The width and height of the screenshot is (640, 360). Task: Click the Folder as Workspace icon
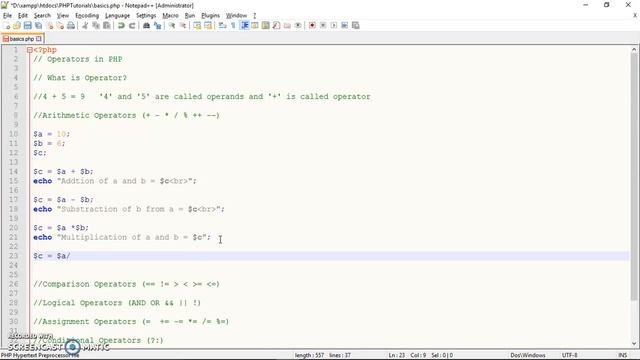pyautogui.click(x=287, y=25)
